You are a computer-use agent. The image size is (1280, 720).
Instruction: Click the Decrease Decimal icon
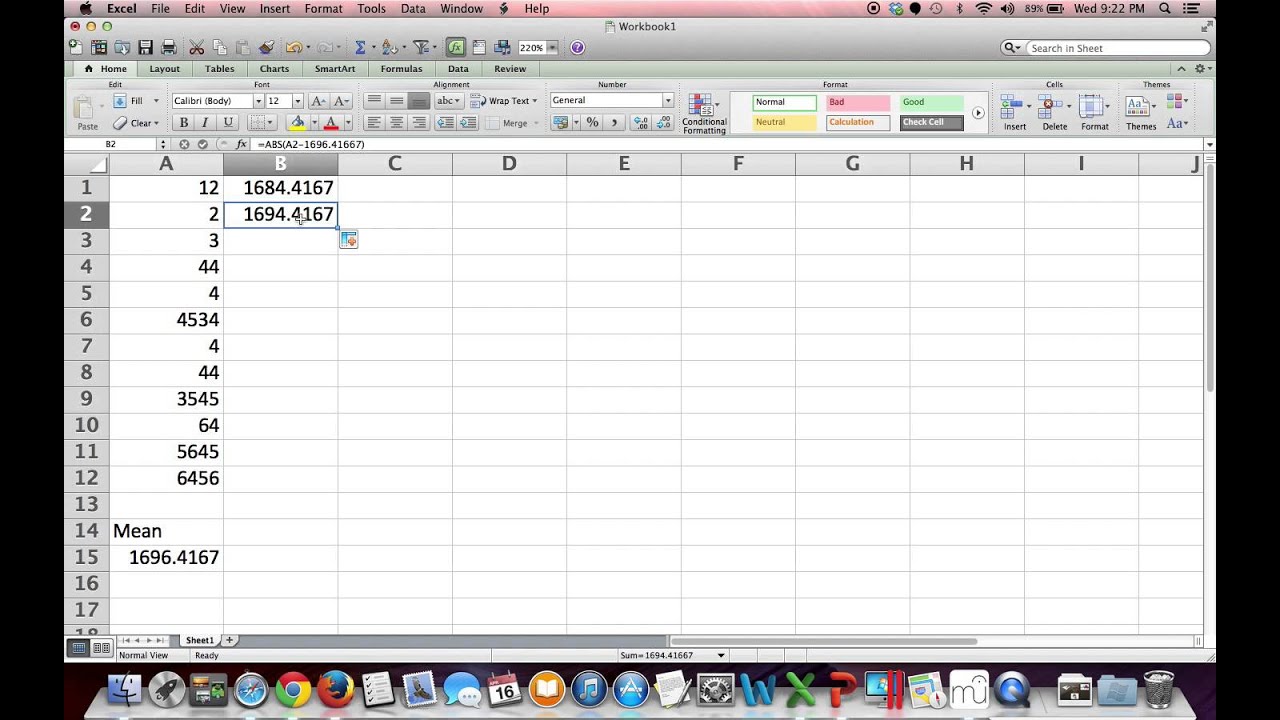[663, 123]
